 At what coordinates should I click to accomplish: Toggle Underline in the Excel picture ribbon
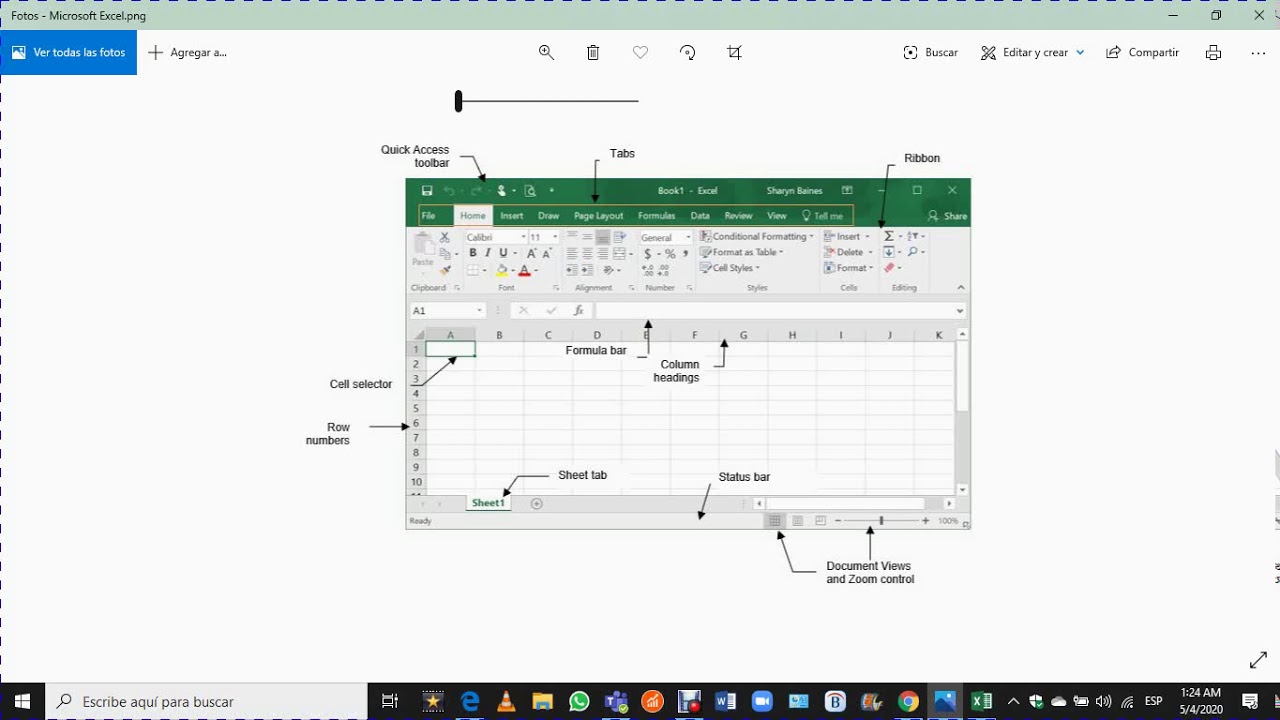[503, 253]
